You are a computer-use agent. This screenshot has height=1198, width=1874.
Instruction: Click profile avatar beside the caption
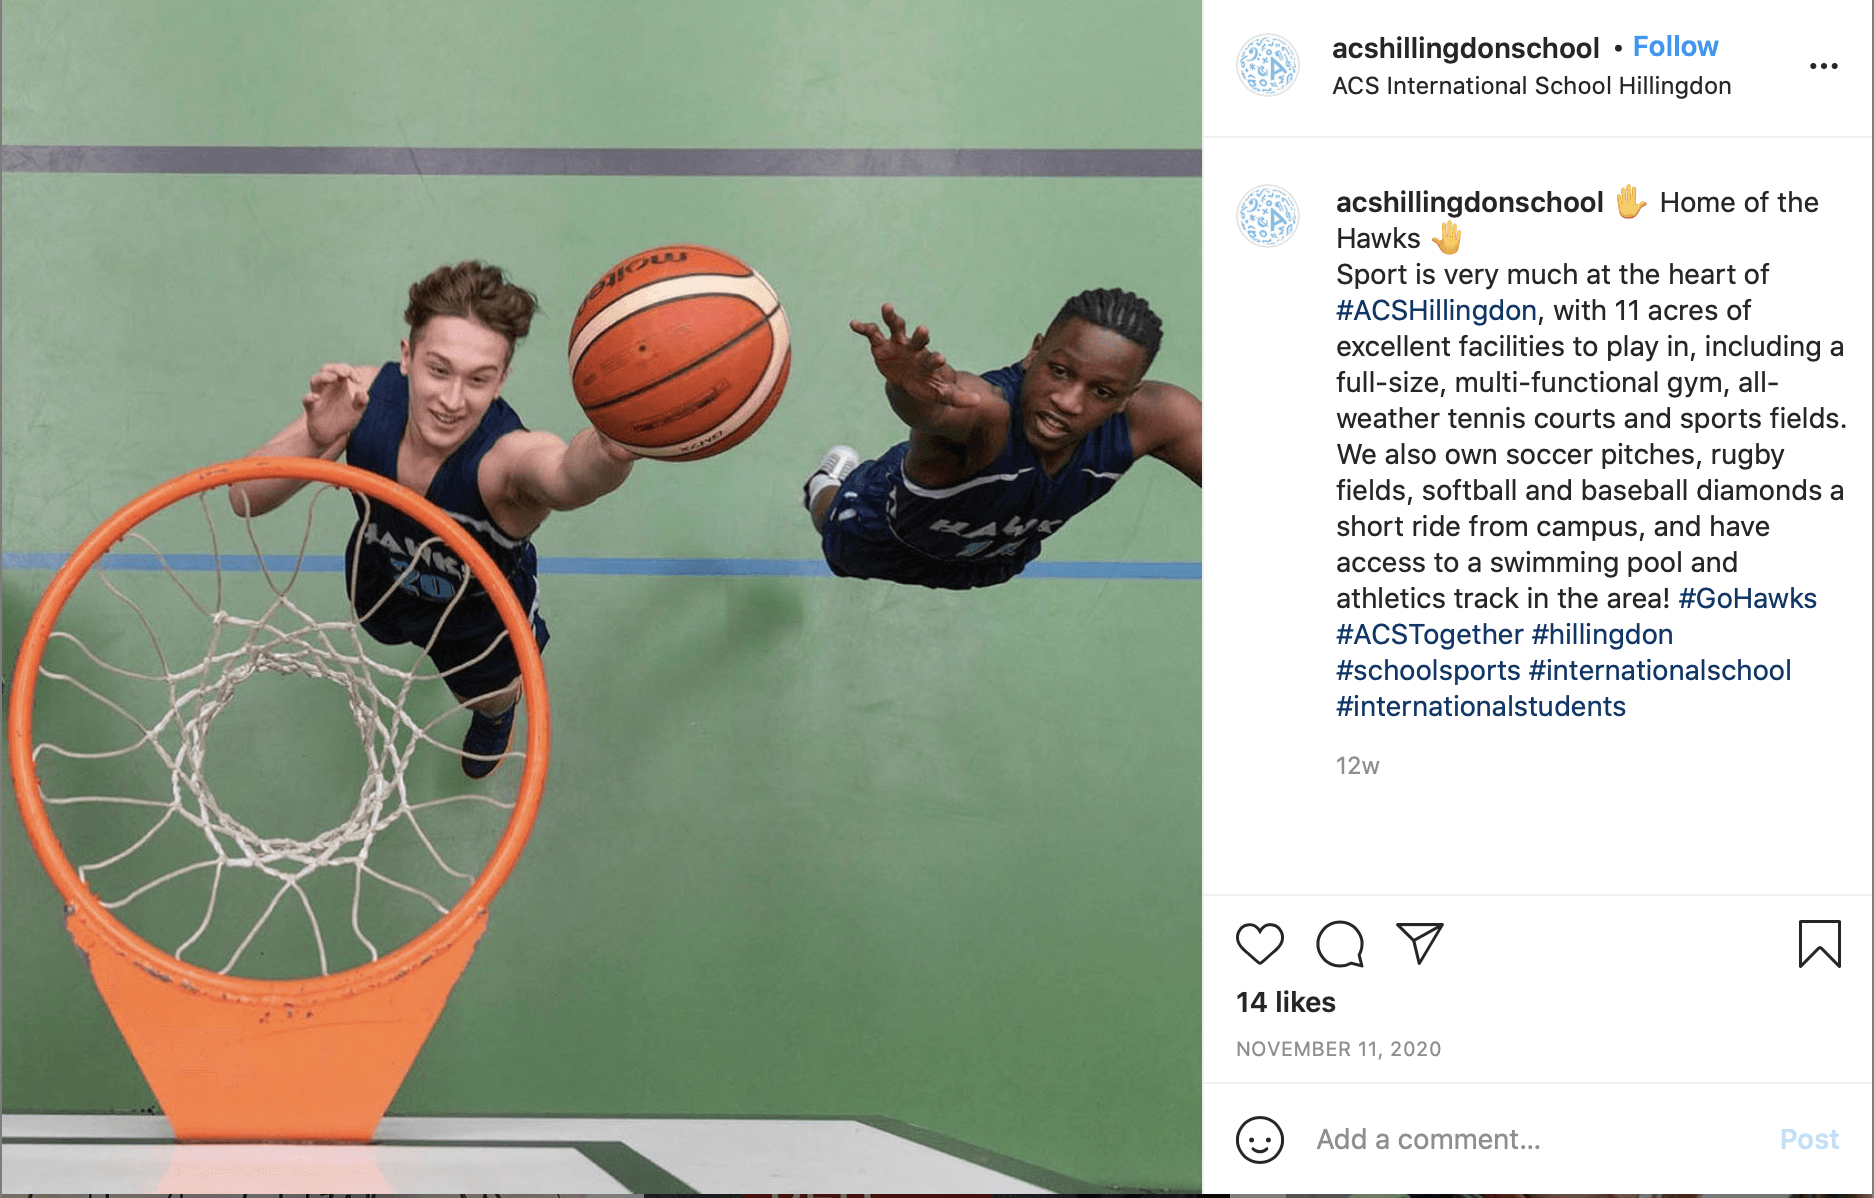[1268, 216]
